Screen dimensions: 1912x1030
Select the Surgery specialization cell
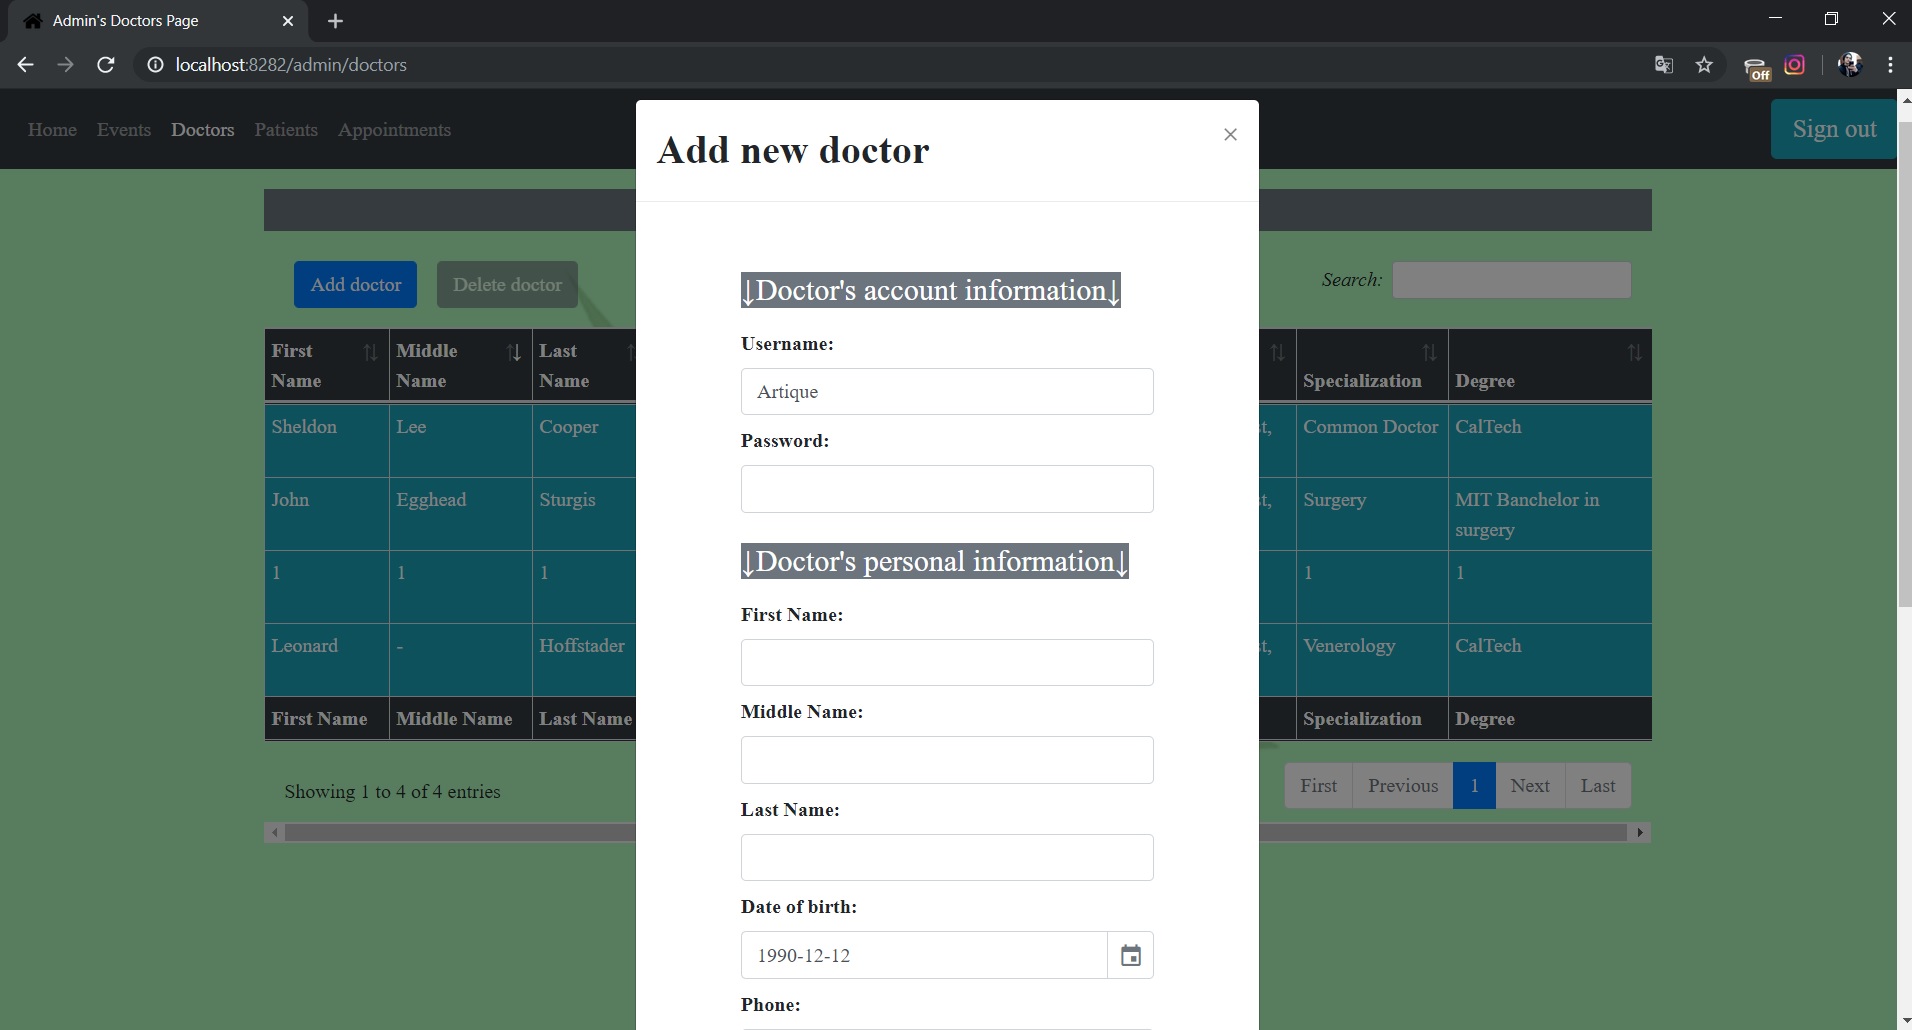click(1372, 514)
